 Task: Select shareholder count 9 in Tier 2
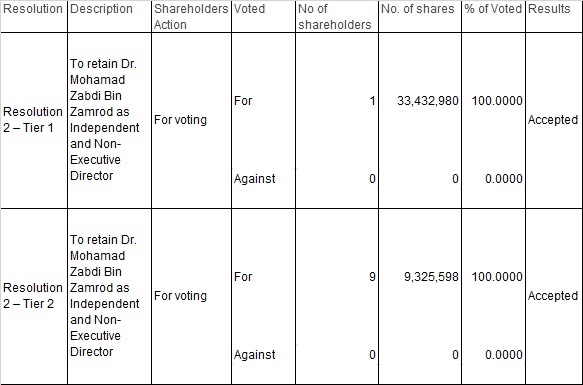[372, 277]
